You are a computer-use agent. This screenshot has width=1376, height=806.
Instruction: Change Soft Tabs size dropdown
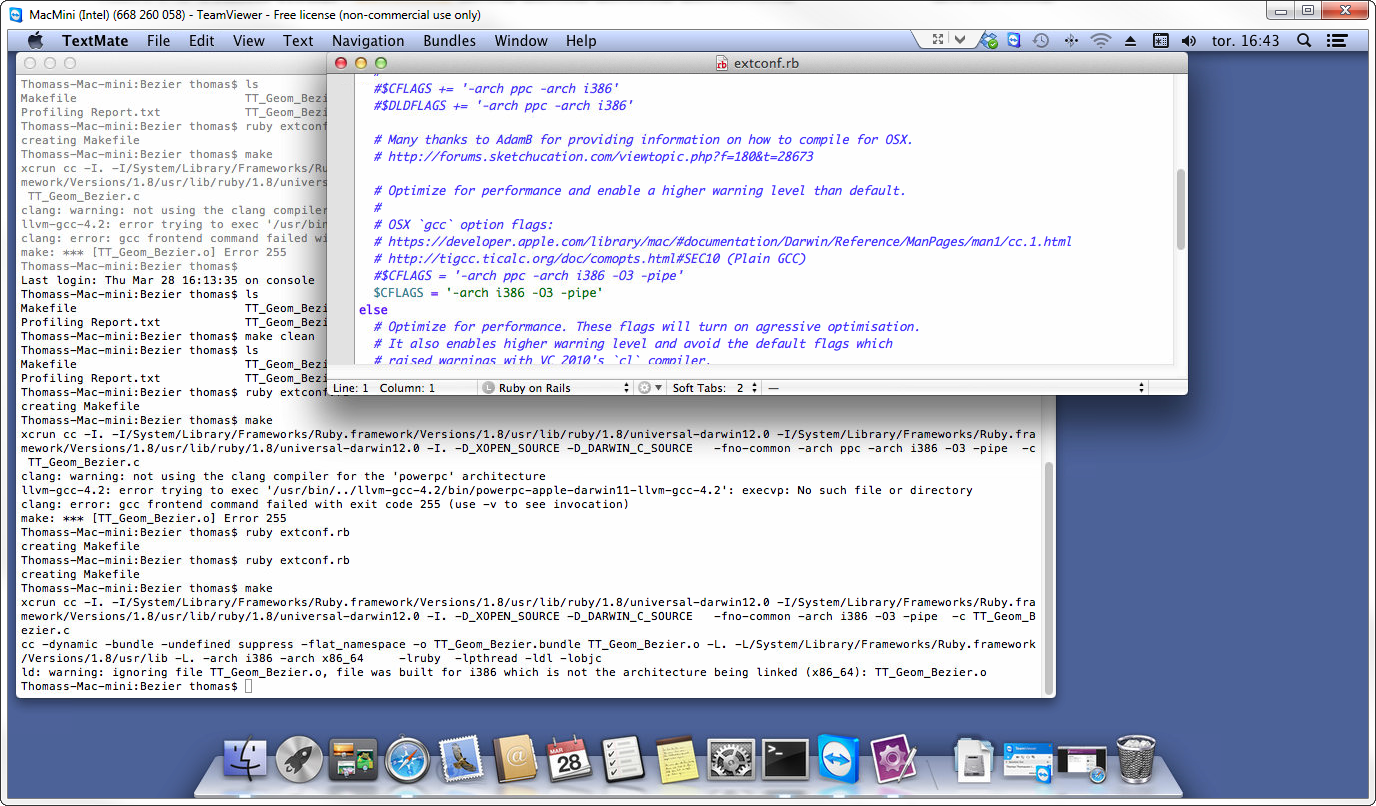[x=747, y=387]
